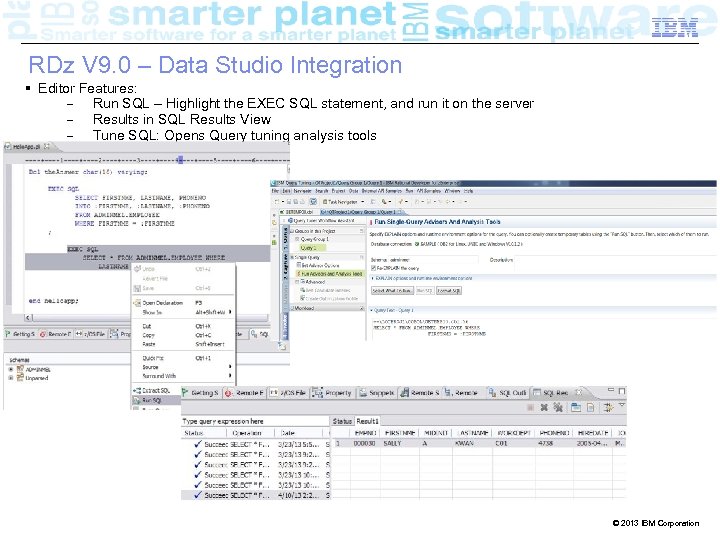The image size is (720, 540).
Task: Click the SALLY cell in results
Action: tap(400, 444)
